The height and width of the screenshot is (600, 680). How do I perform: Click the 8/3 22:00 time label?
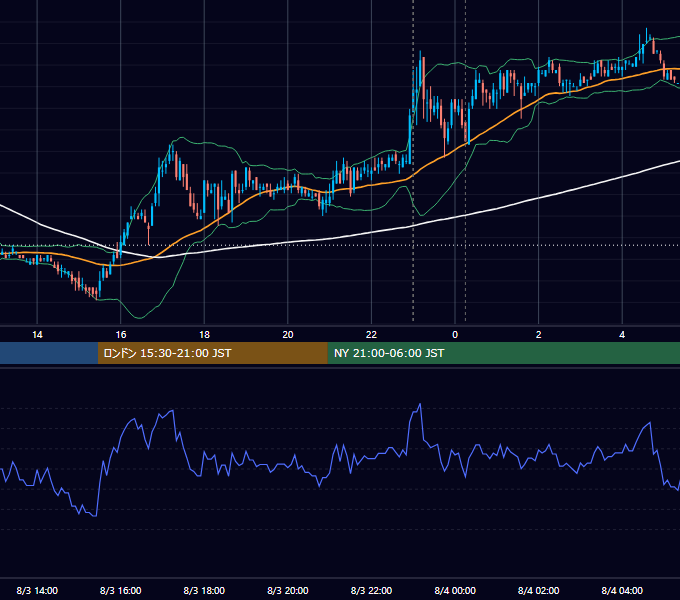371,590
